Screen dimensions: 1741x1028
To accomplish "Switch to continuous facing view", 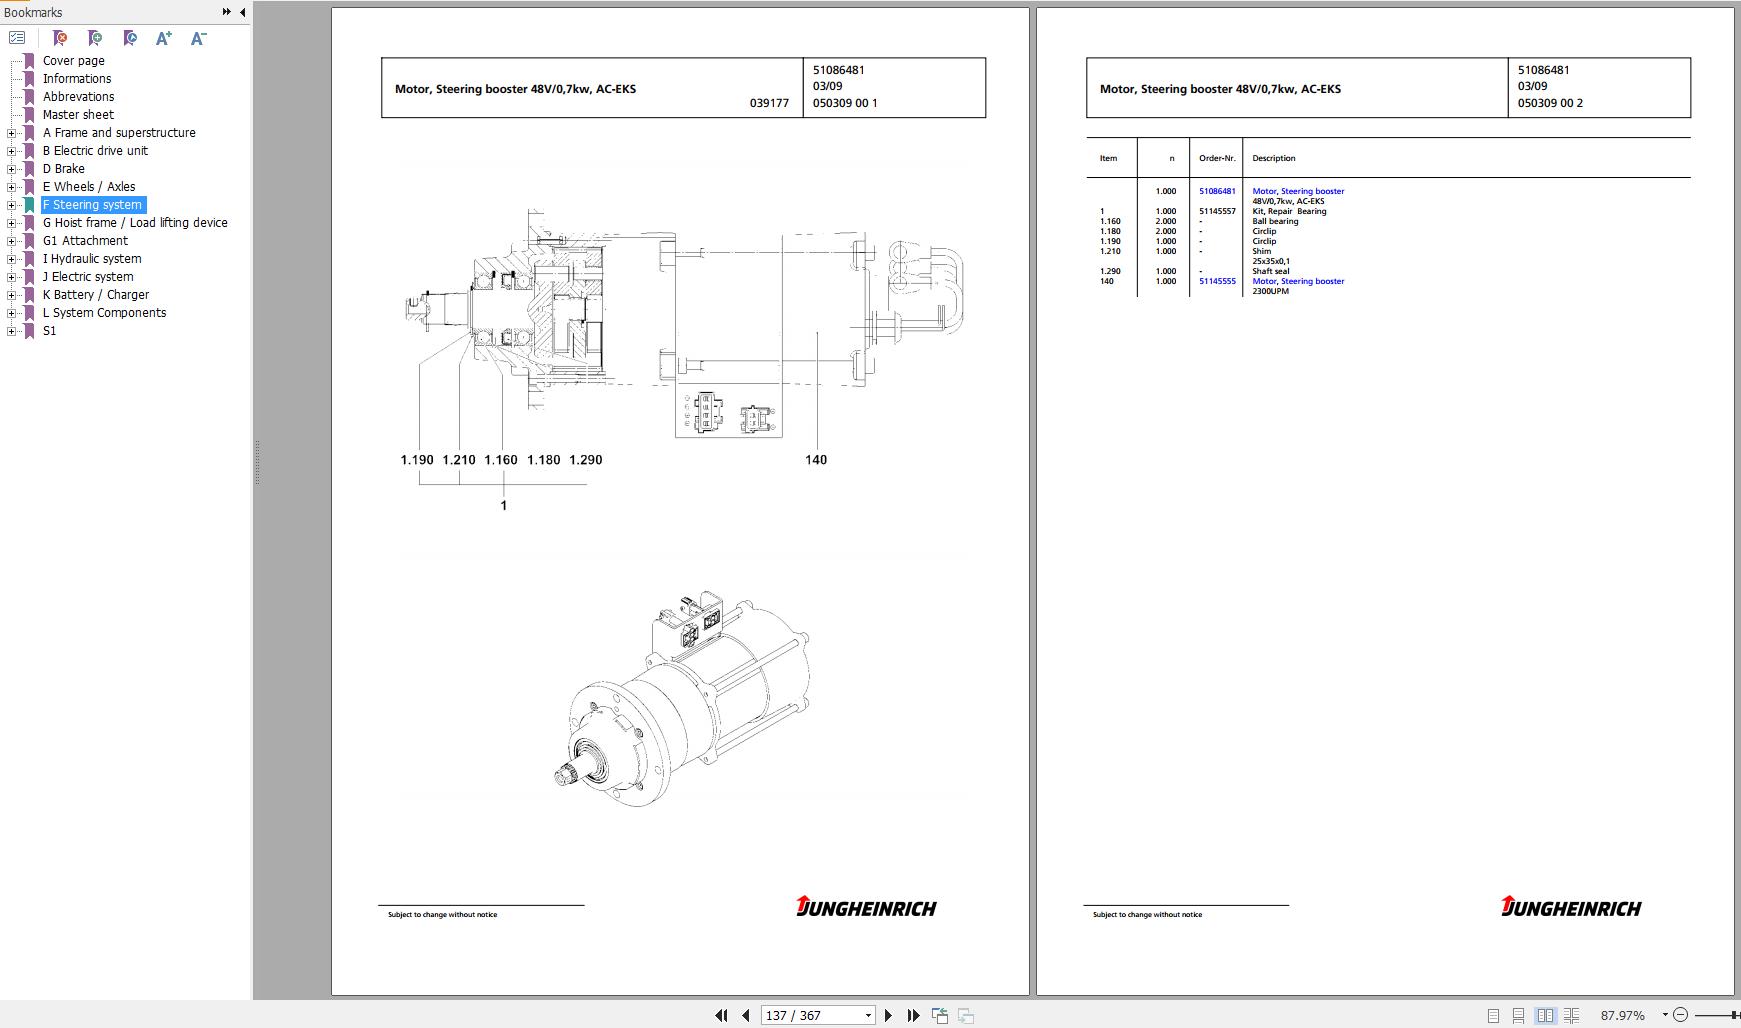I will pyautogui.click(x=1571, y=1015).
